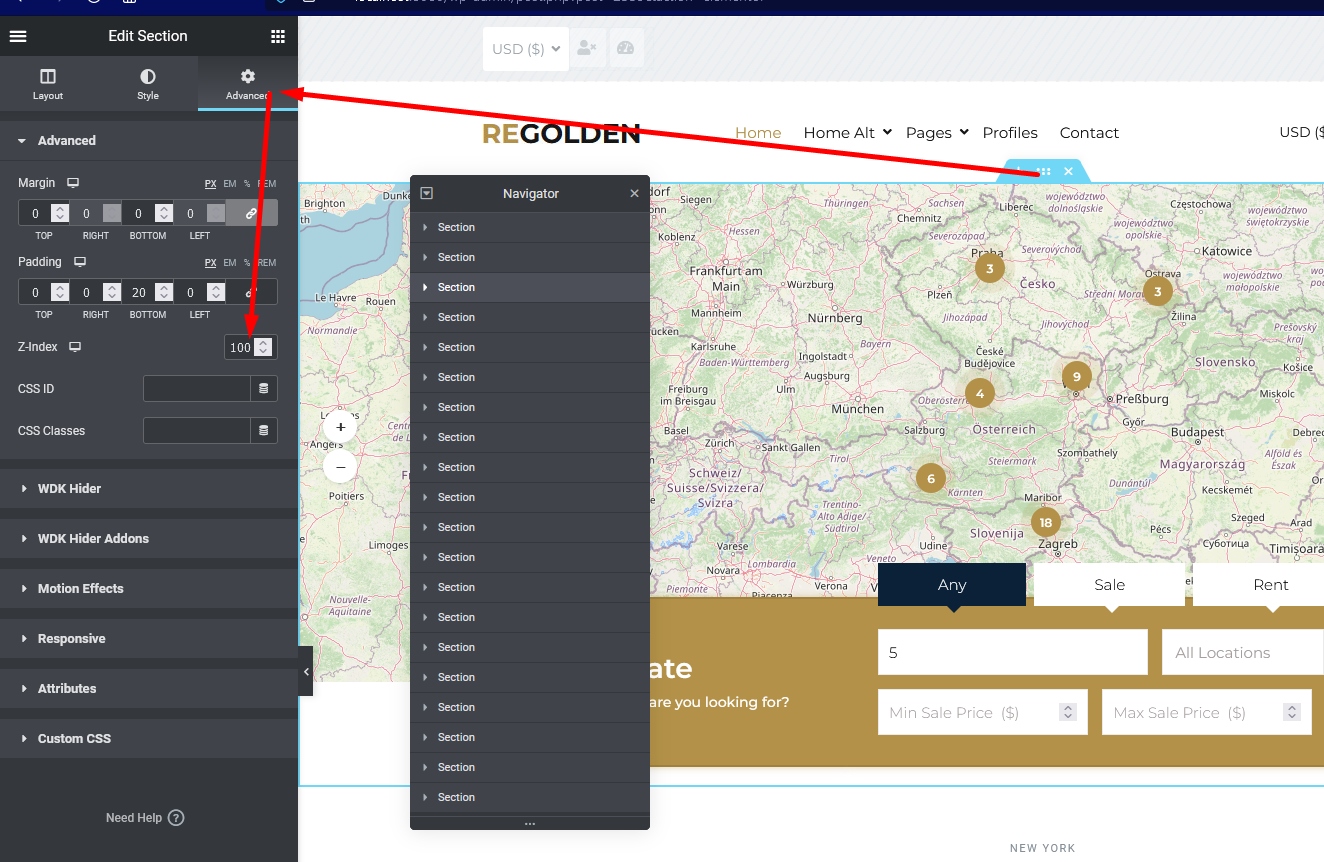1324x862 pixels.
Task: Switch to the Layout tab
Action: (48, 84)
